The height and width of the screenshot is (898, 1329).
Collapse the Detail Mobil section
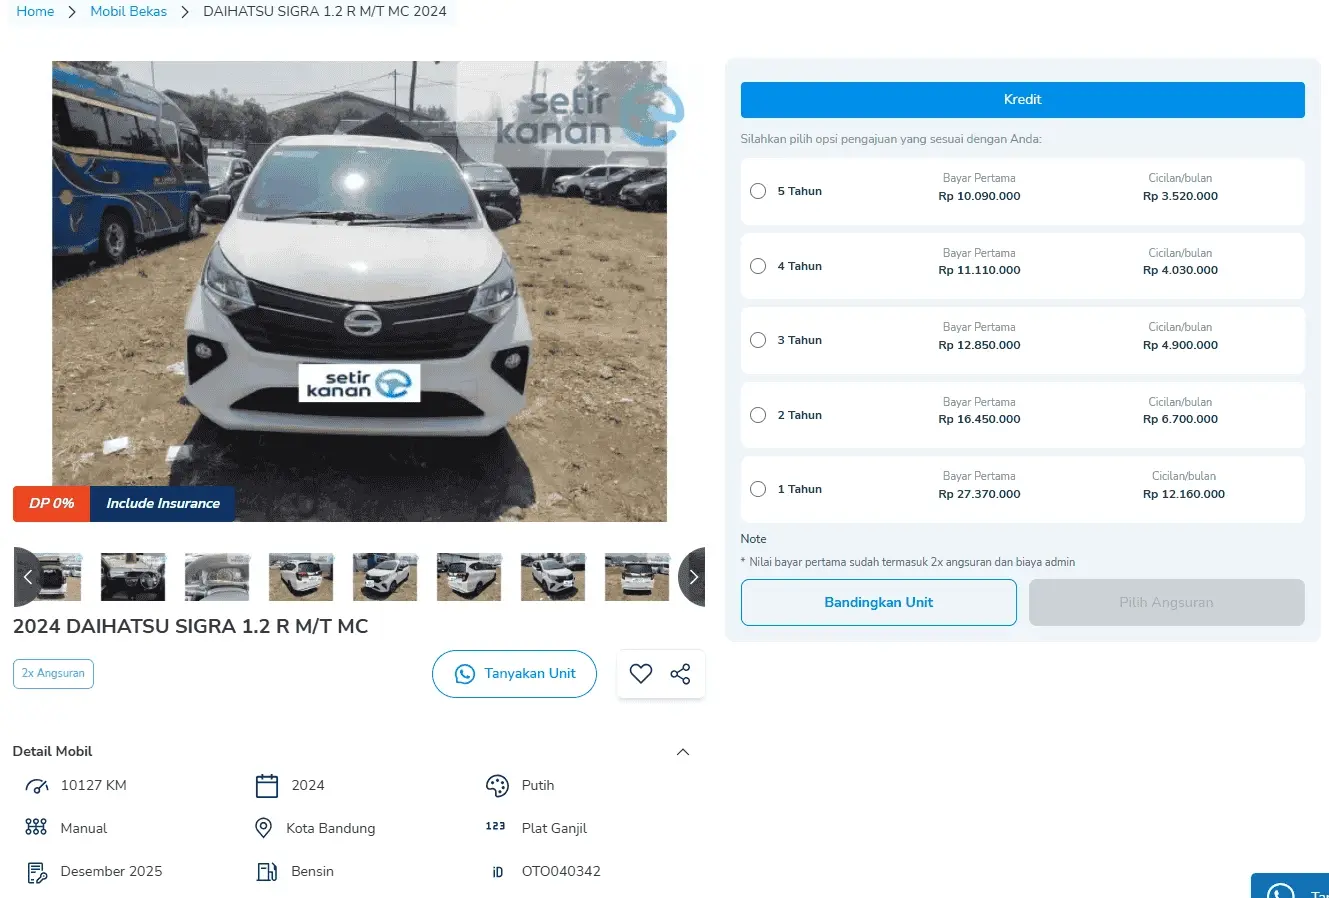[683, 752]
